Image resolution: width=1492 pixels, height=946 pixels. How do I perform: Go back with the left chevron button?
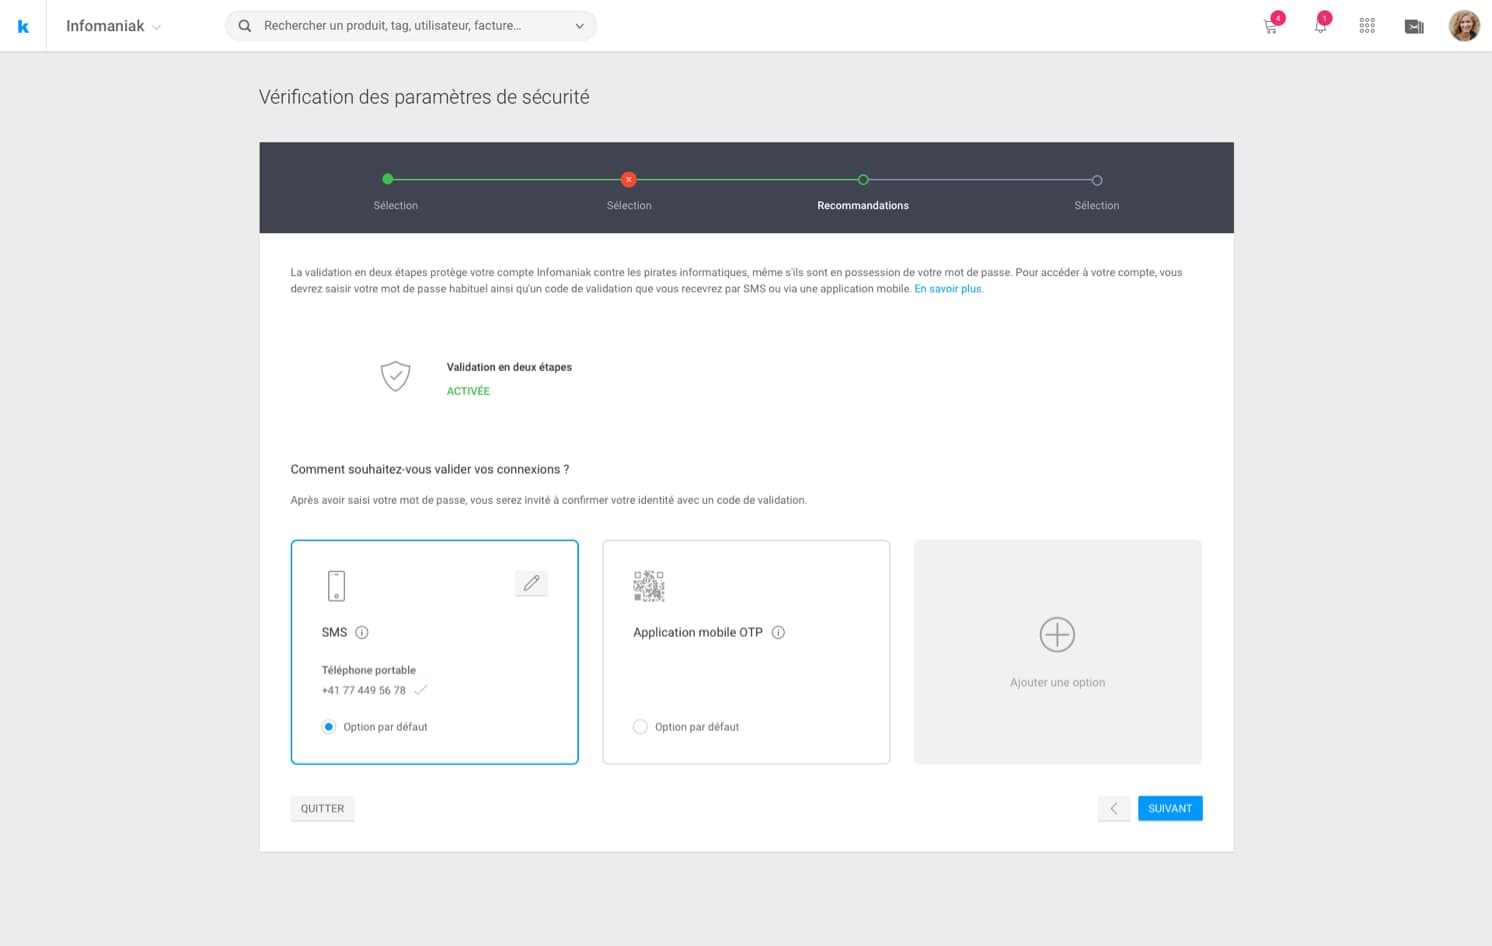click(x=1113, y=808)
